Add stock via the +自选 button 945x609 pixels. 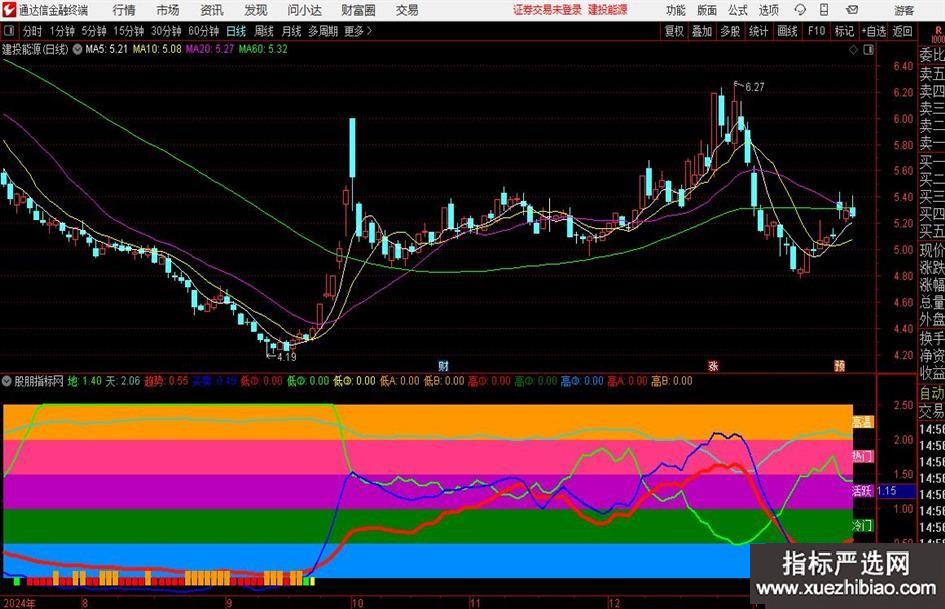point(874,31)
